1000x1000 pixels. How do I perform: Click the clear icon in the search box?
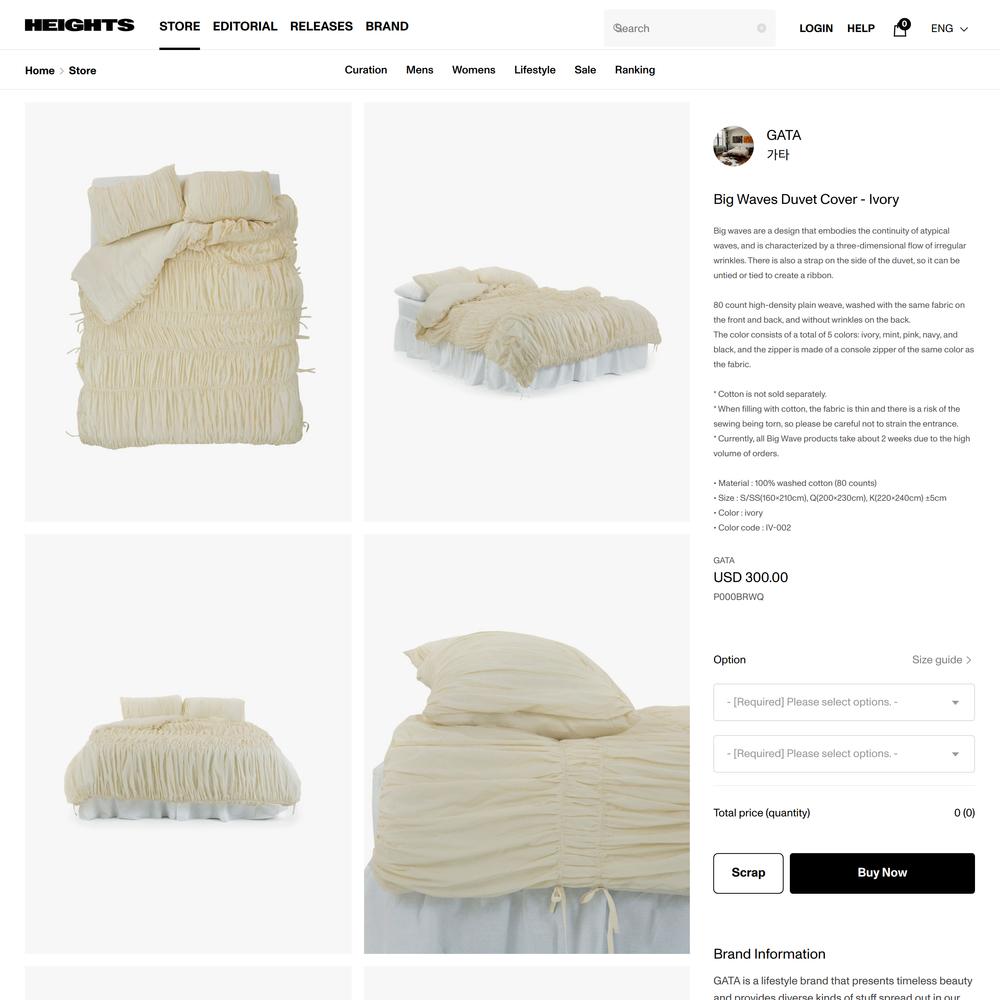tap(761, 28)
